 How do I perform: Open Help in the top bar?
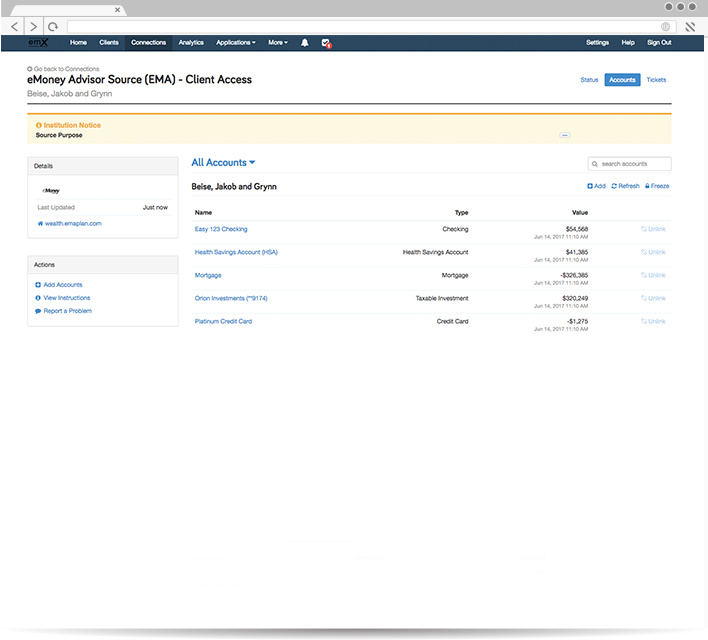pos(628,42)
